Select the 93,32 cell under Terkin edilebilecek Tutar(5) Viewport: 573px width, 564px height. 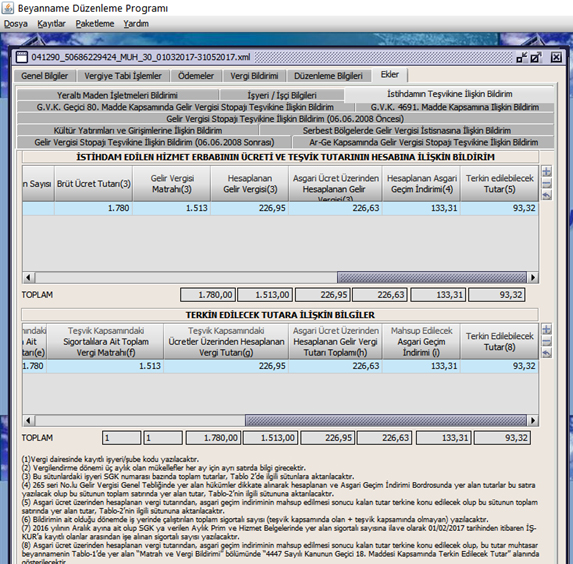coord(499,208)
